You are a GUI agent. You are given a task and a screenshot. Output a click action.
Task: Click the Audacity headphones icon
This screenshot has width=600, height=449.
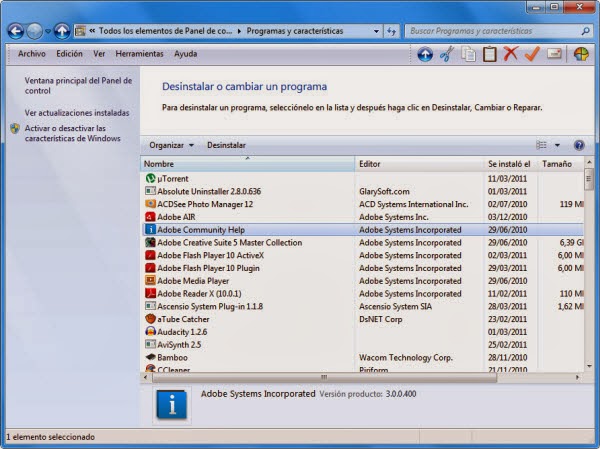point(150,331)
